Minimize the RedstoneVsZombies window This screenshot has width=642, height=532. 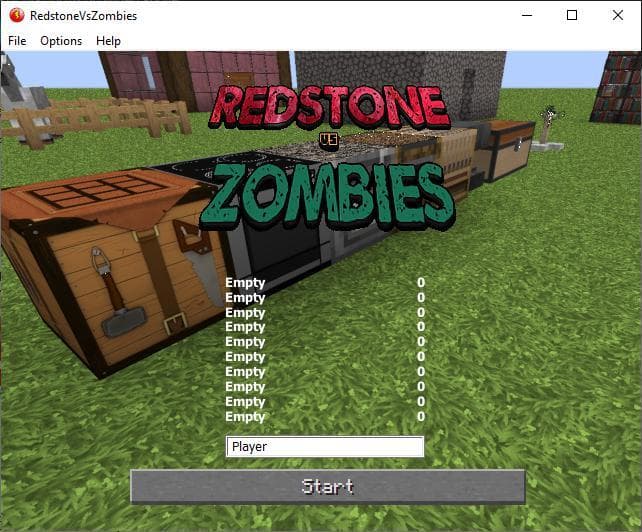pyautogui.click(x=527, y=16)
